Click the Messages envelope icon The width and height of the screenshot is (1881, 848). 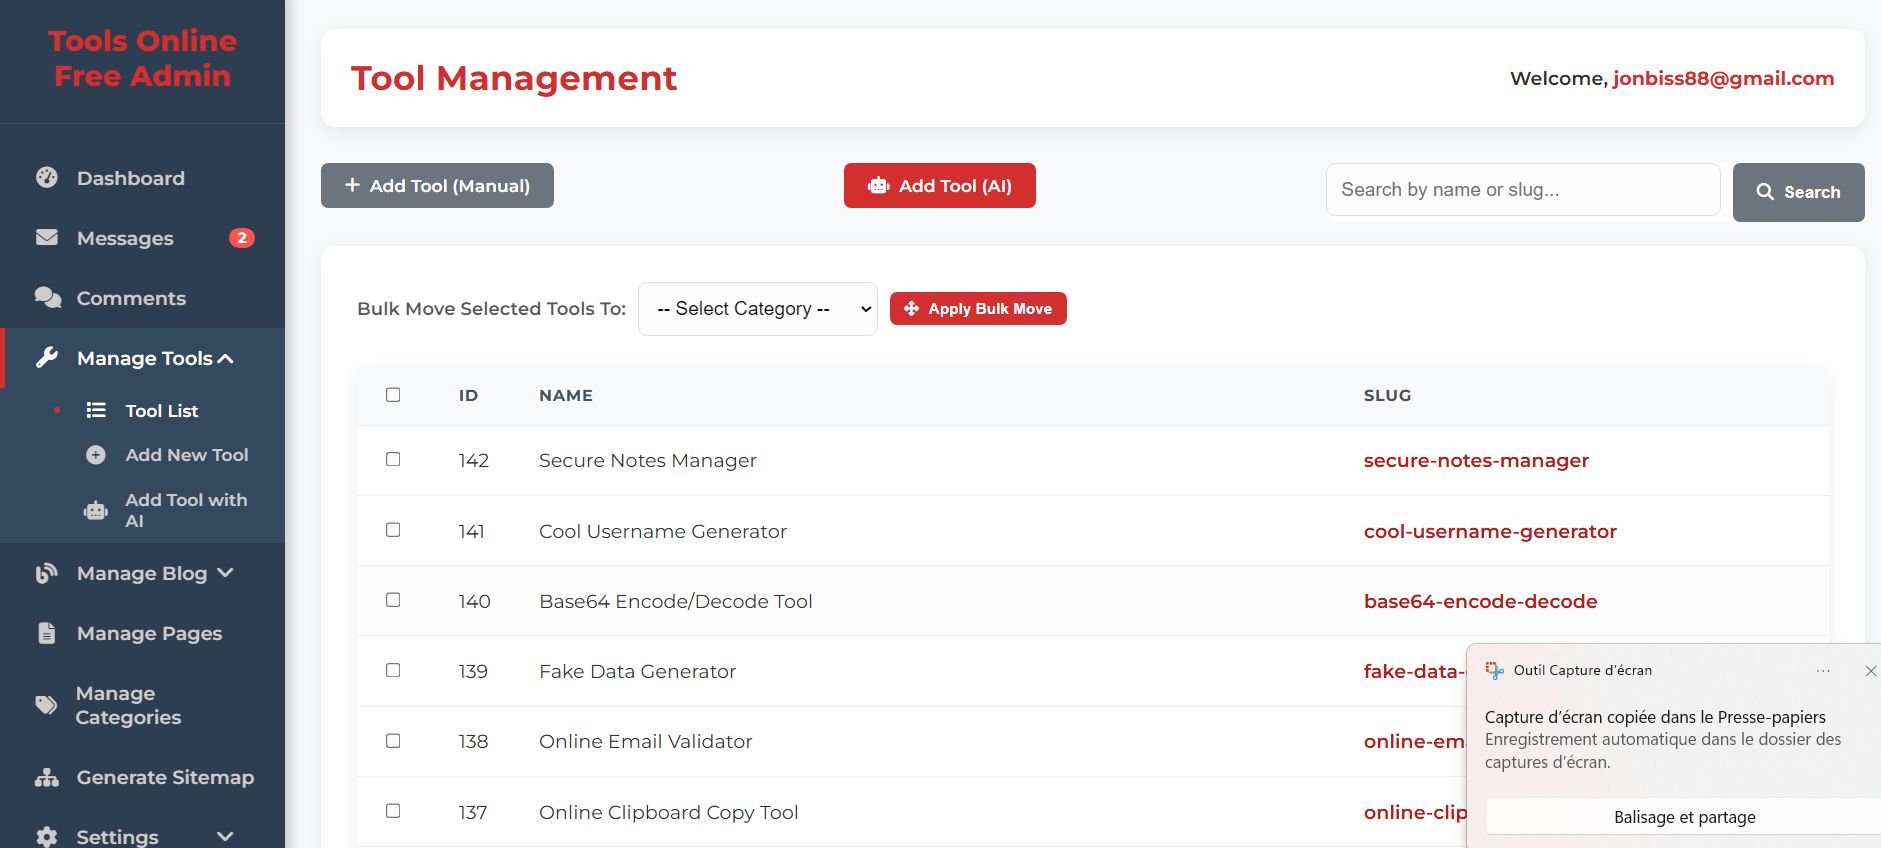[47, 238]
